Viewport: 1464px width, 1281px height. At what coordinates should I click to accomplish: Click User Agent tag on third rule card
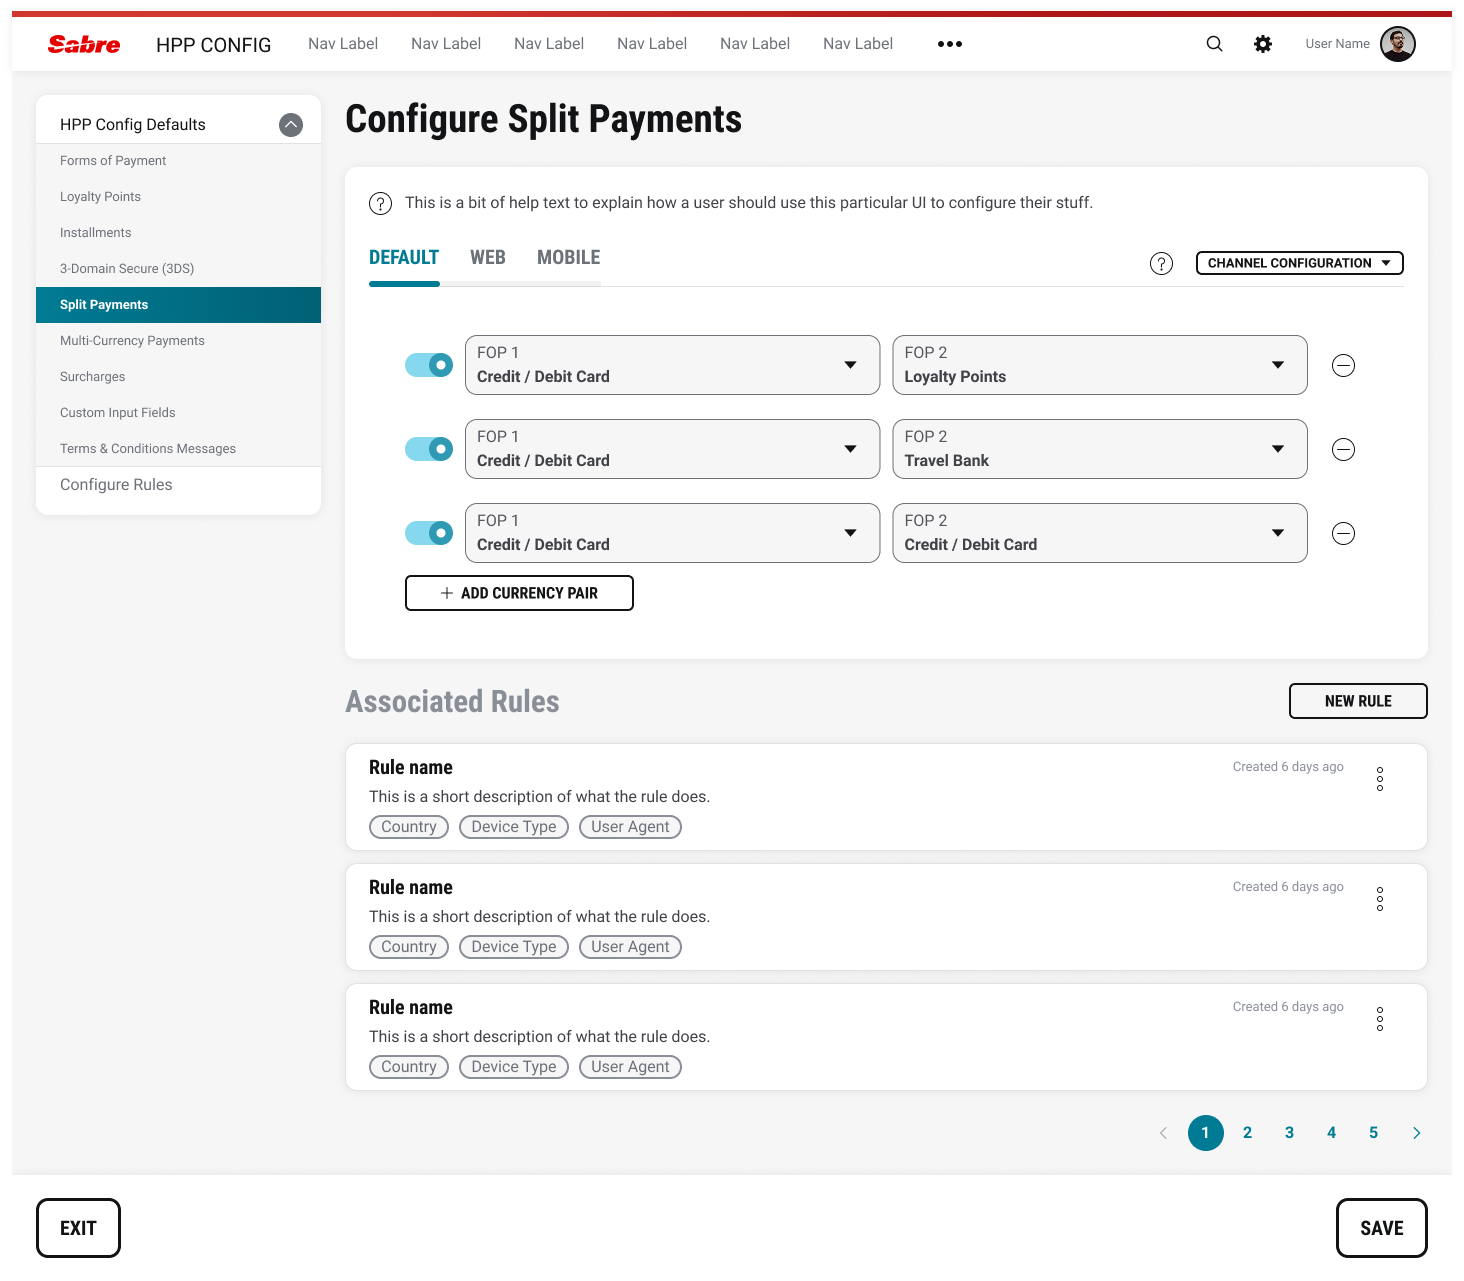630,1067
